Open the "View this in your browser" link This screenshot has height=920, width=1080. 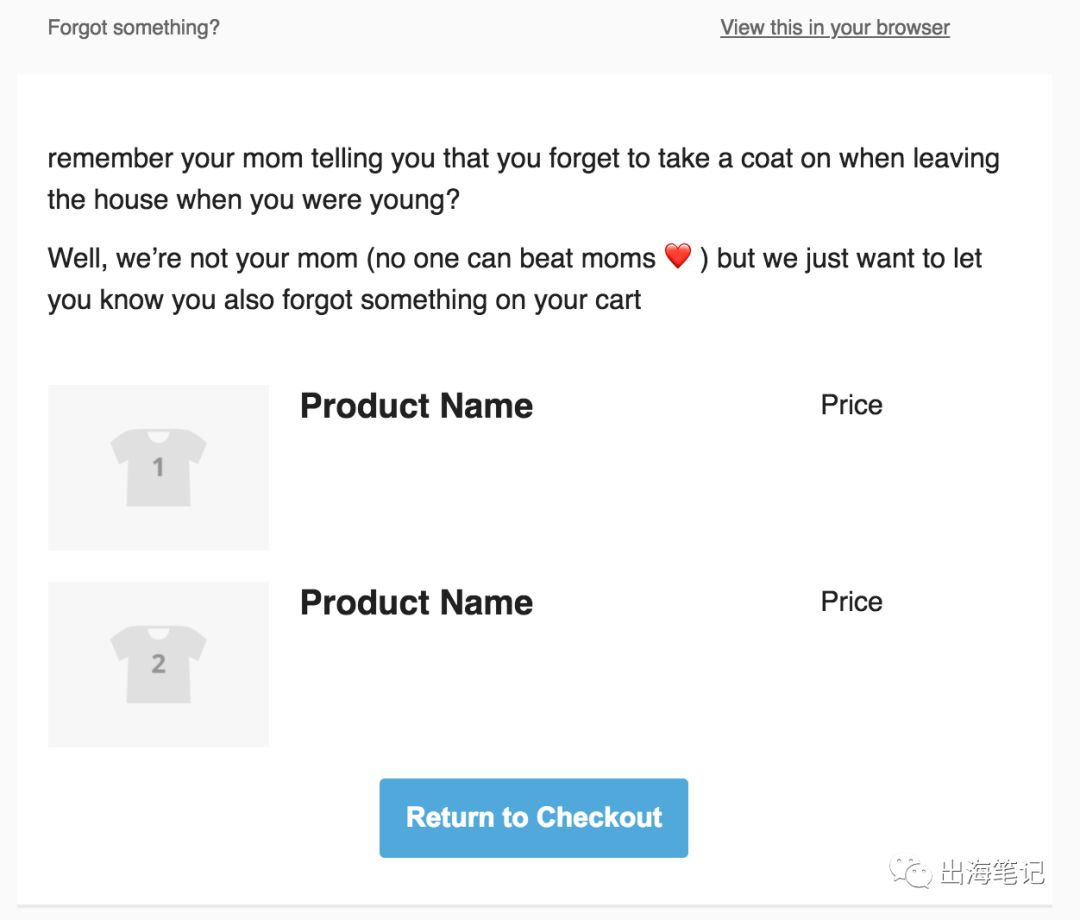pyautogui.click(x=834, y=28)
